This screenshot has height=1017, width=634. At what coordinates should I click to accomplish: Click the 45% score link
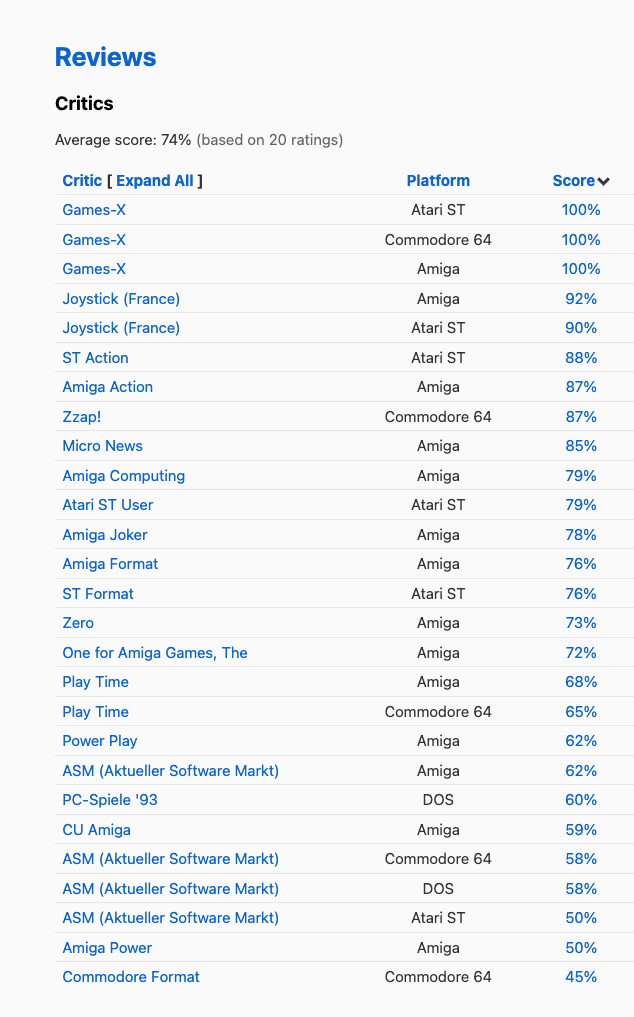[581, 977]
